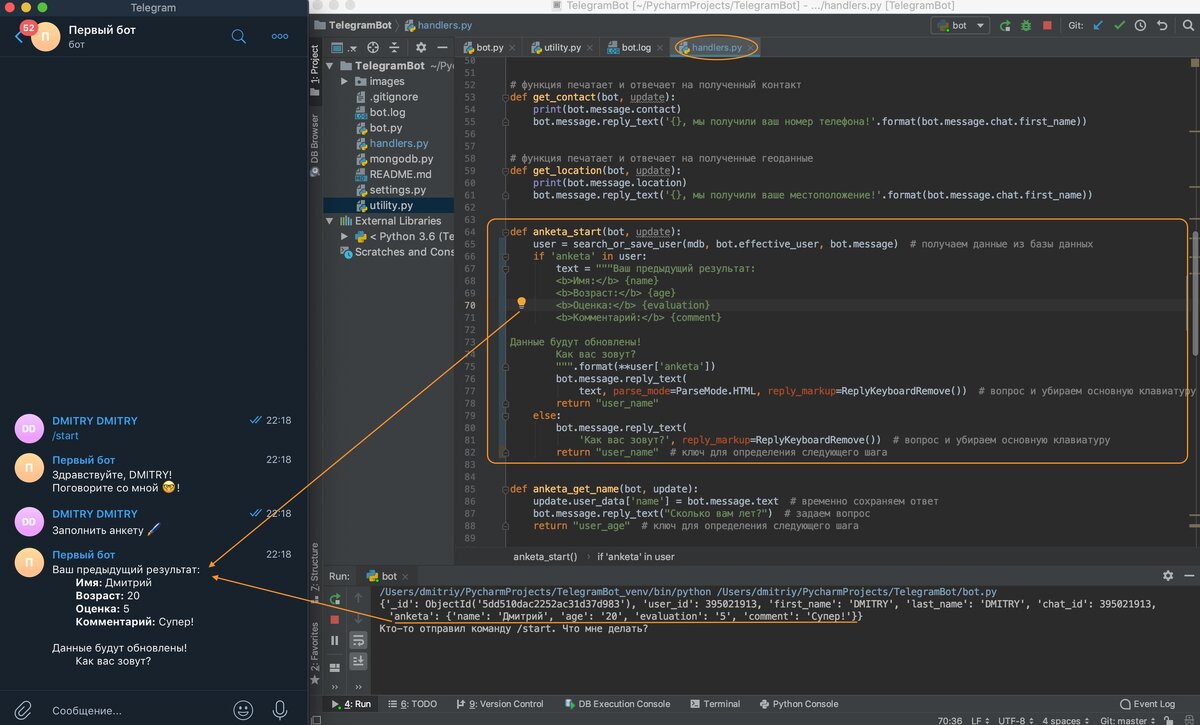
Task: Open the Terminal tool window
Action: pos(714,704)
